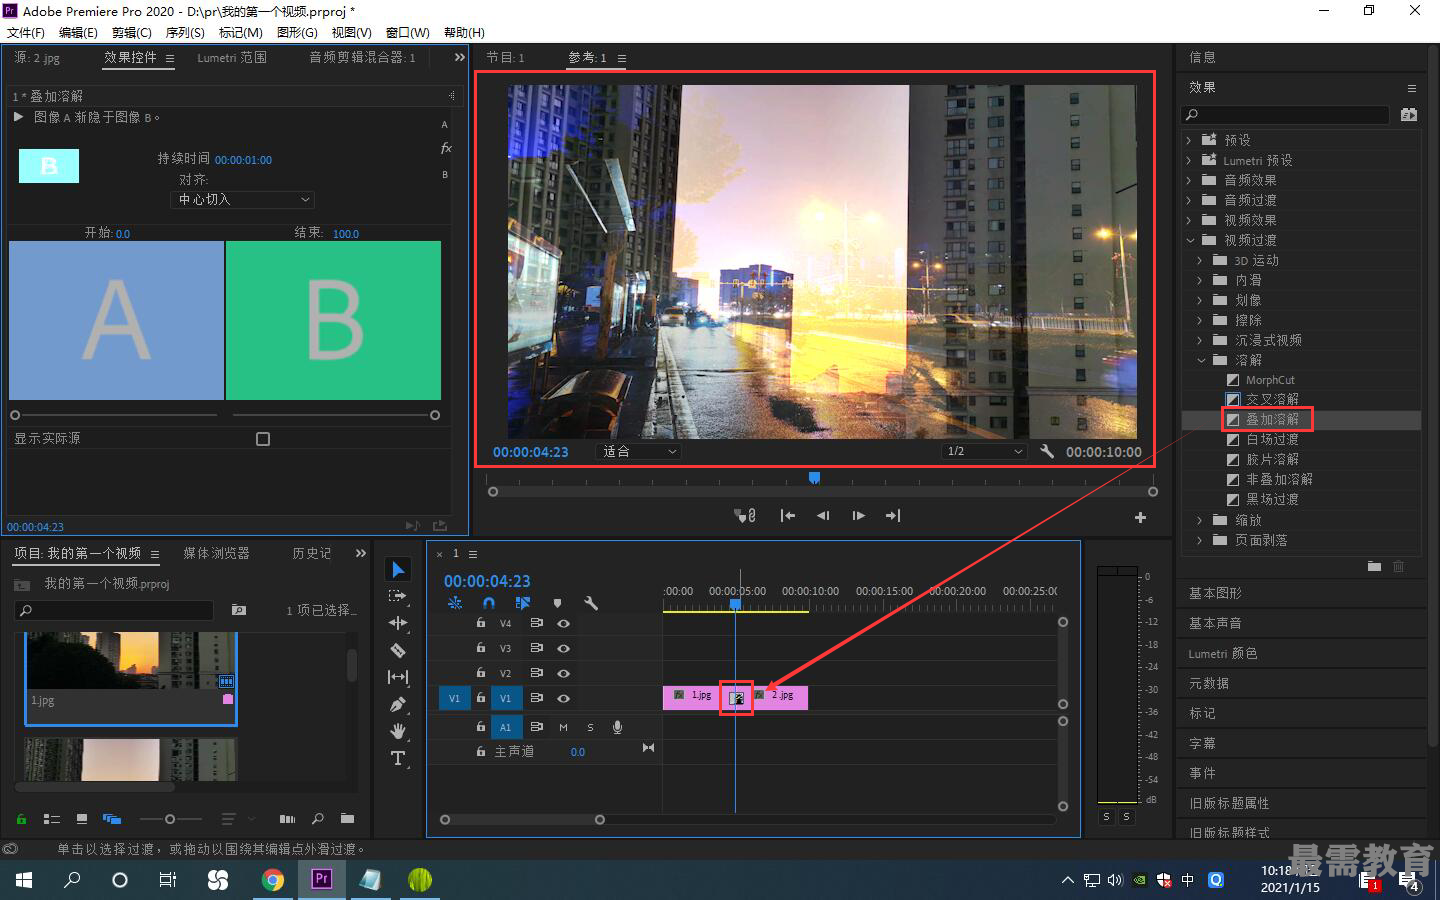
Task: Click the start slider under preview A
Action: pos(15,415)
